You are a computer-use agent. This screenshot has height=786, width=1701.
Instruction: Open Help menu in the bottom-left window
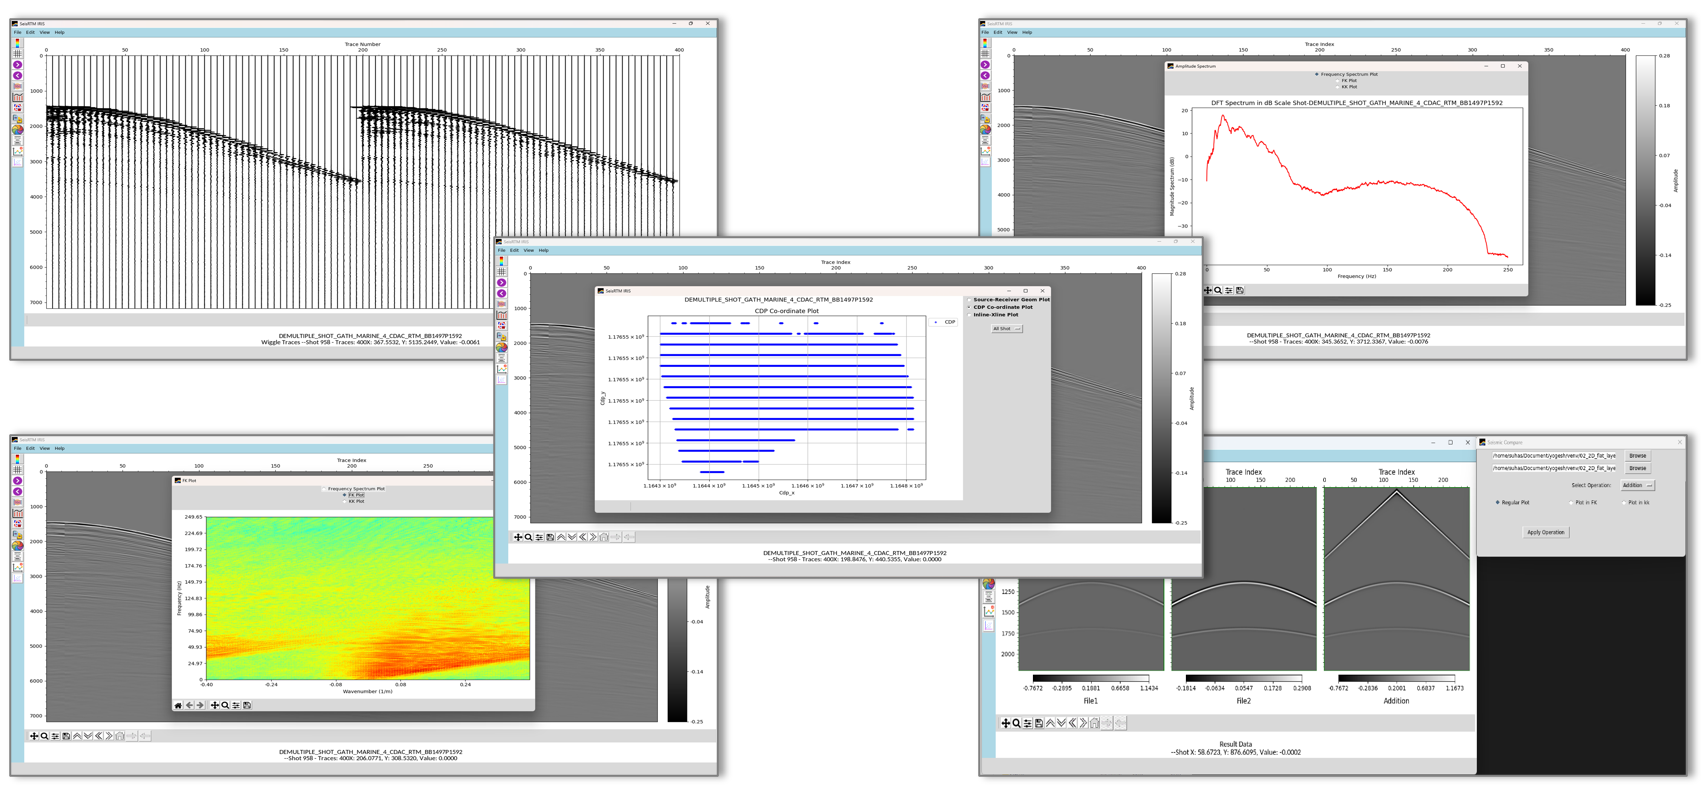point(59,448)
